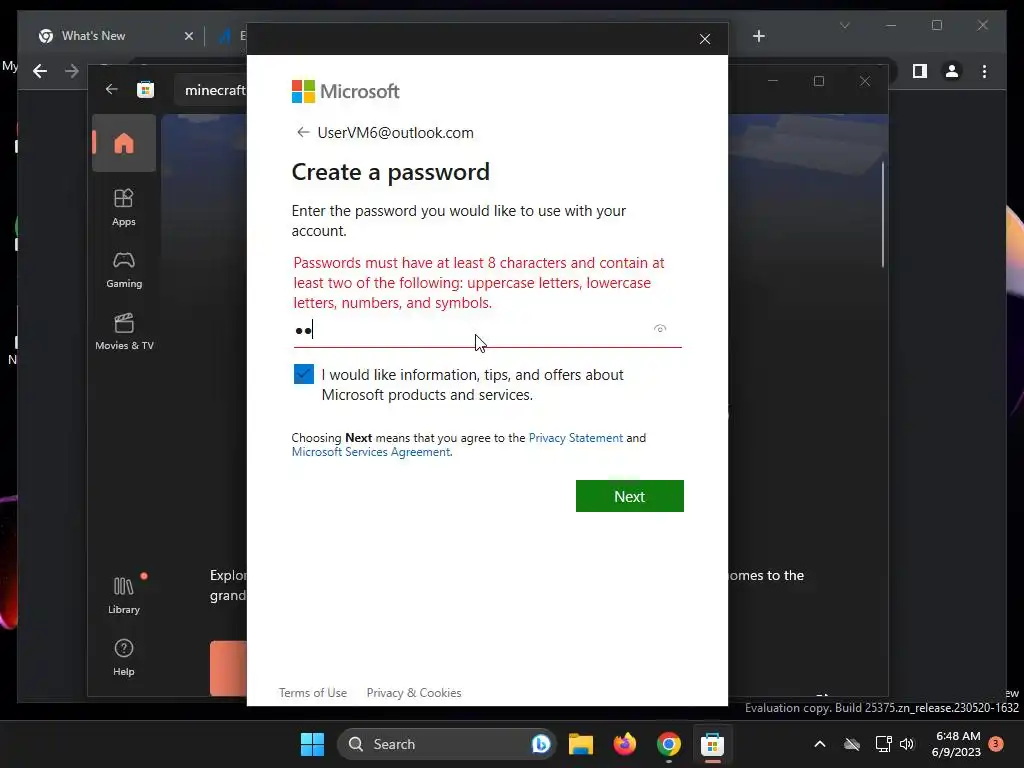
Task: Open Chrome profile avatar menu
Action: click(x=952, y=71)
